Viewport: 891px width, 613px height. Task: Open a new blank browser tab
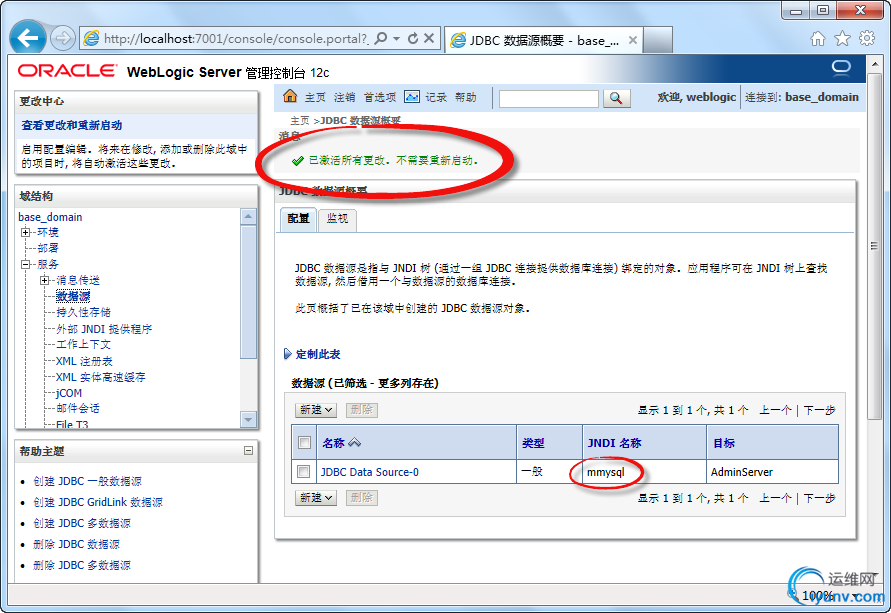pos(657,40)
